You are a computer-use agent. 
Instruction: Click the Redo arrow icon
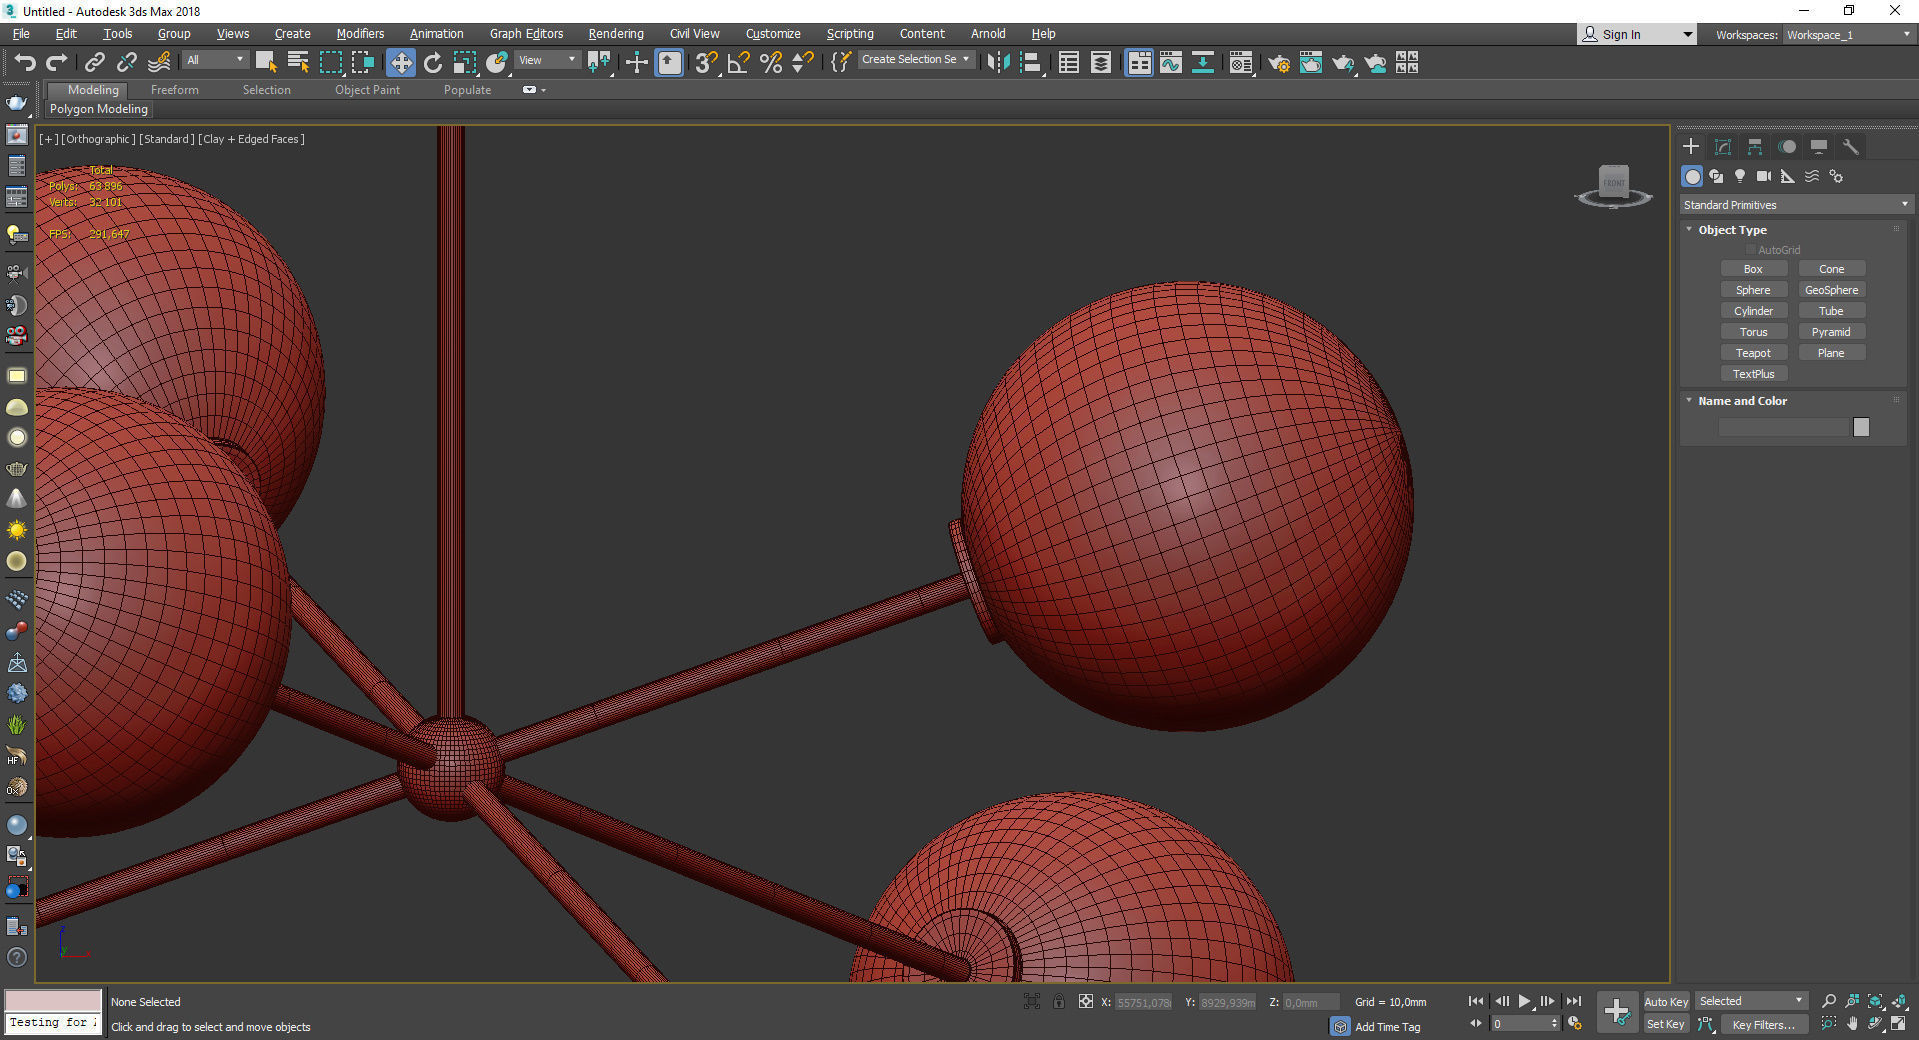pyautogui.click(x=57, y=62)
